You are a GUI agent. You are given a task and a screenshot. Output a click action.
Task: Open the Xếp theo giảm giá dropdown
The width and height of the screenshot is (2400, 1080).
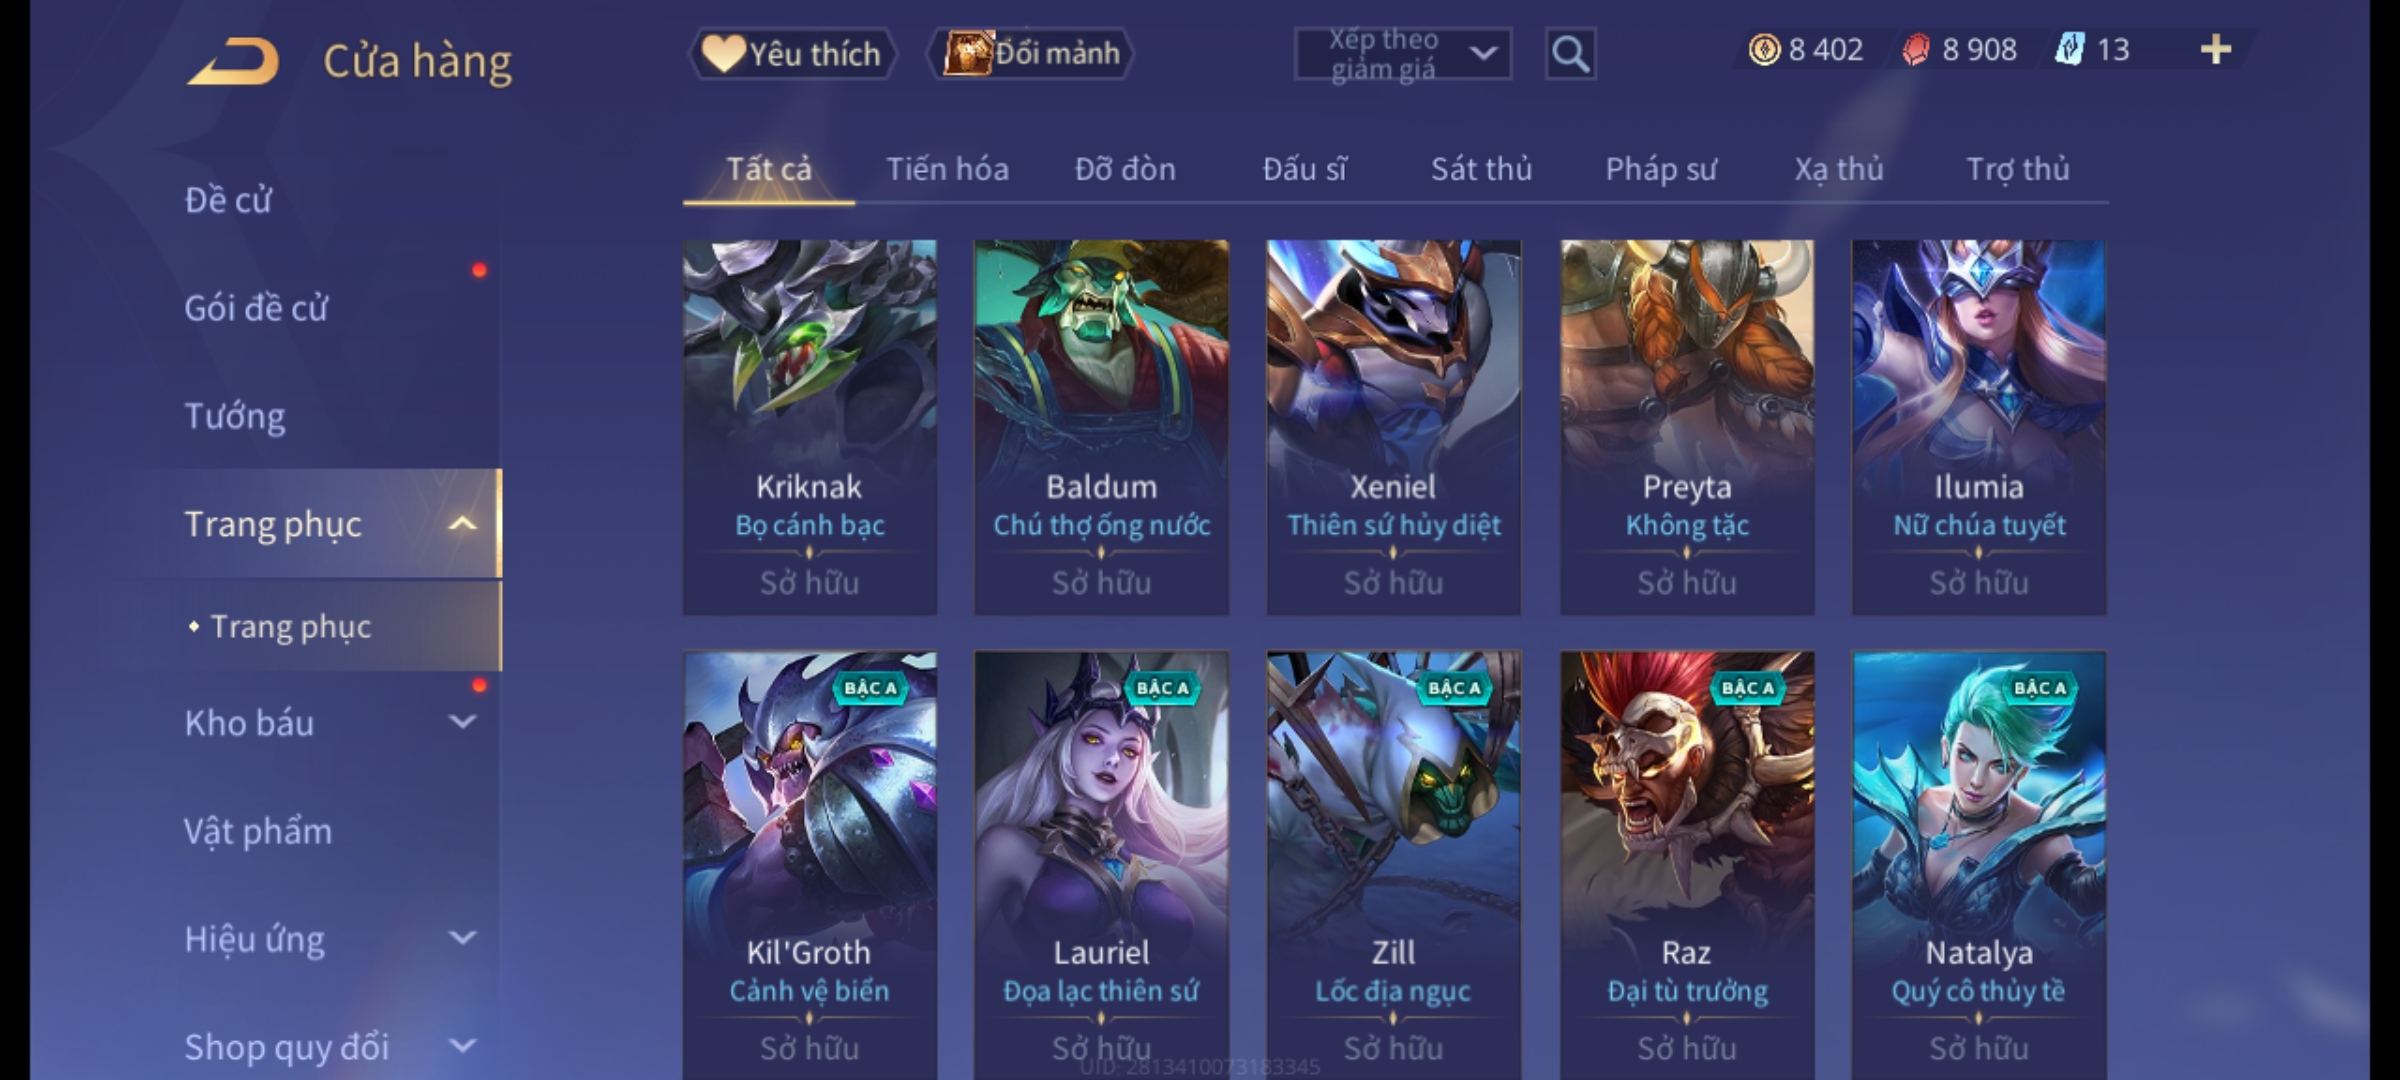coord(1402,54)
